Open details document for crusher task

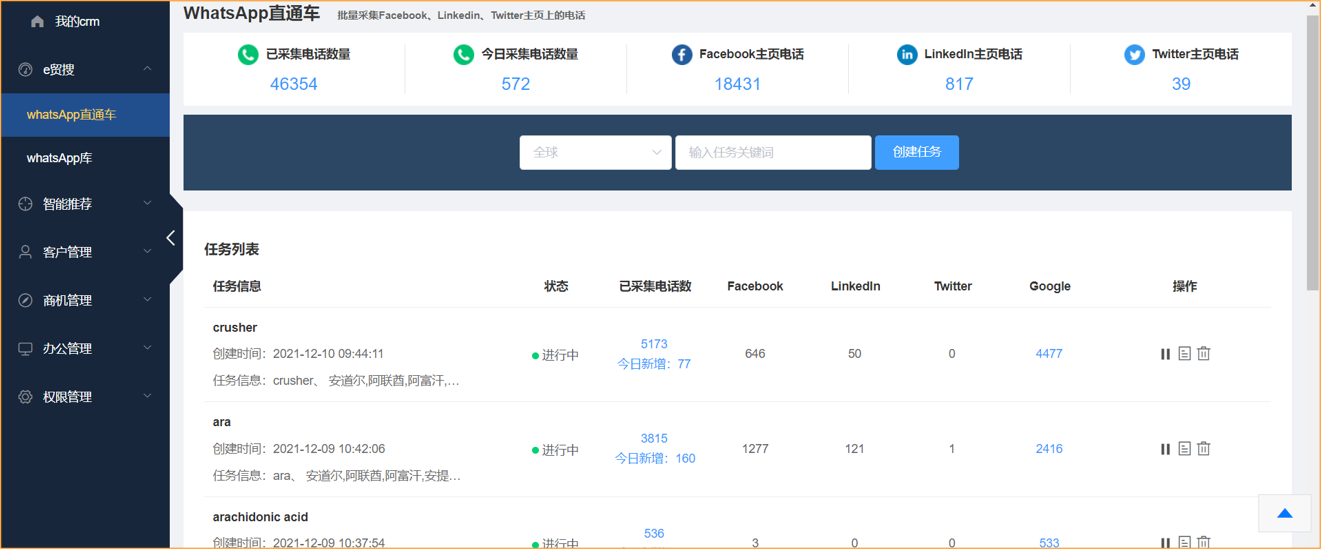pos(1184,354)
